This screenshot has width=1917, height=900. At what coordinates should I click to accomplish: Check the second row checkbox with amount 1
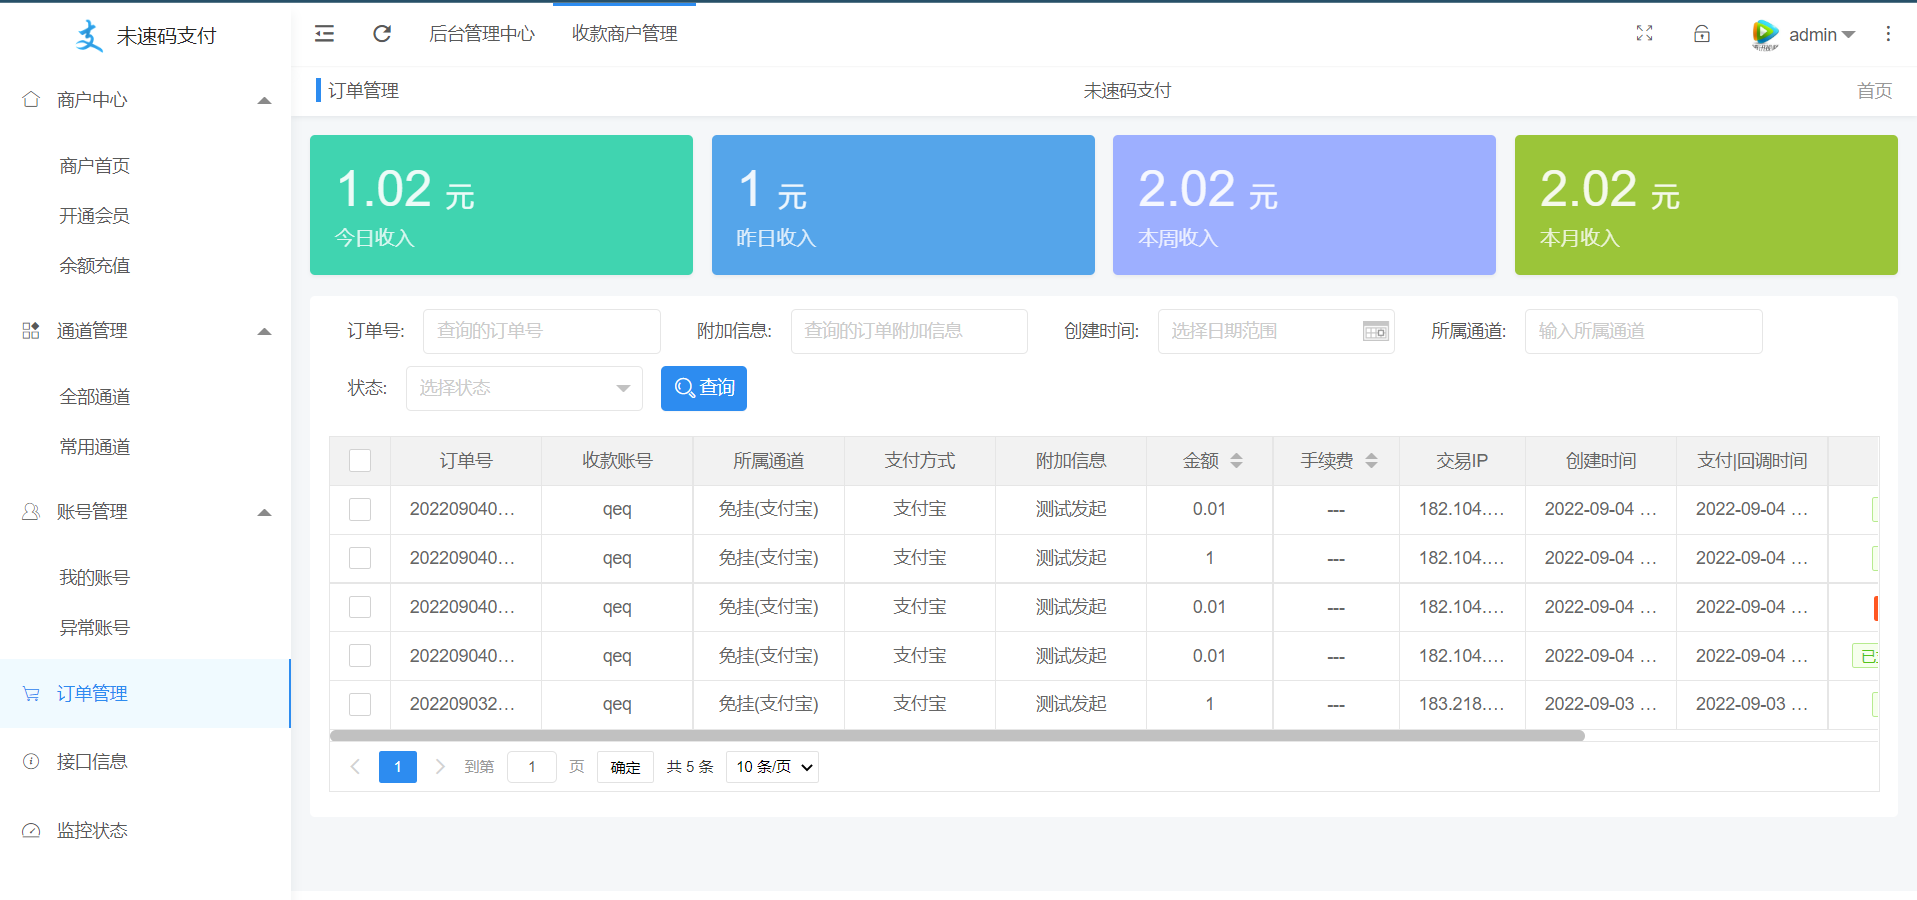tap(360, 558)
